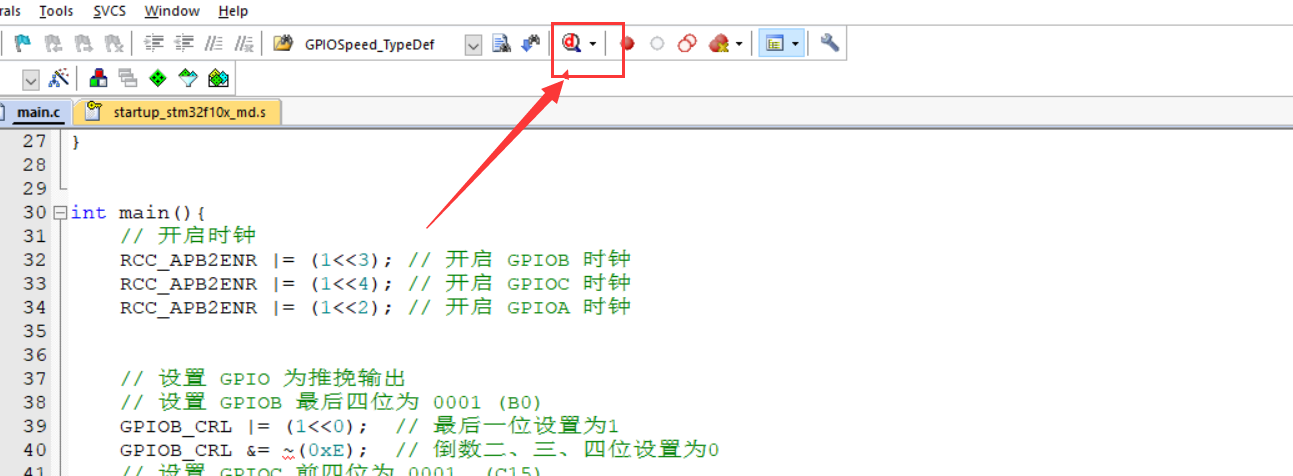Viewport: 1293px width, 476px height.
Task: Kill all breakpoints
Action: pyautogui.click(x=718, y=44)
